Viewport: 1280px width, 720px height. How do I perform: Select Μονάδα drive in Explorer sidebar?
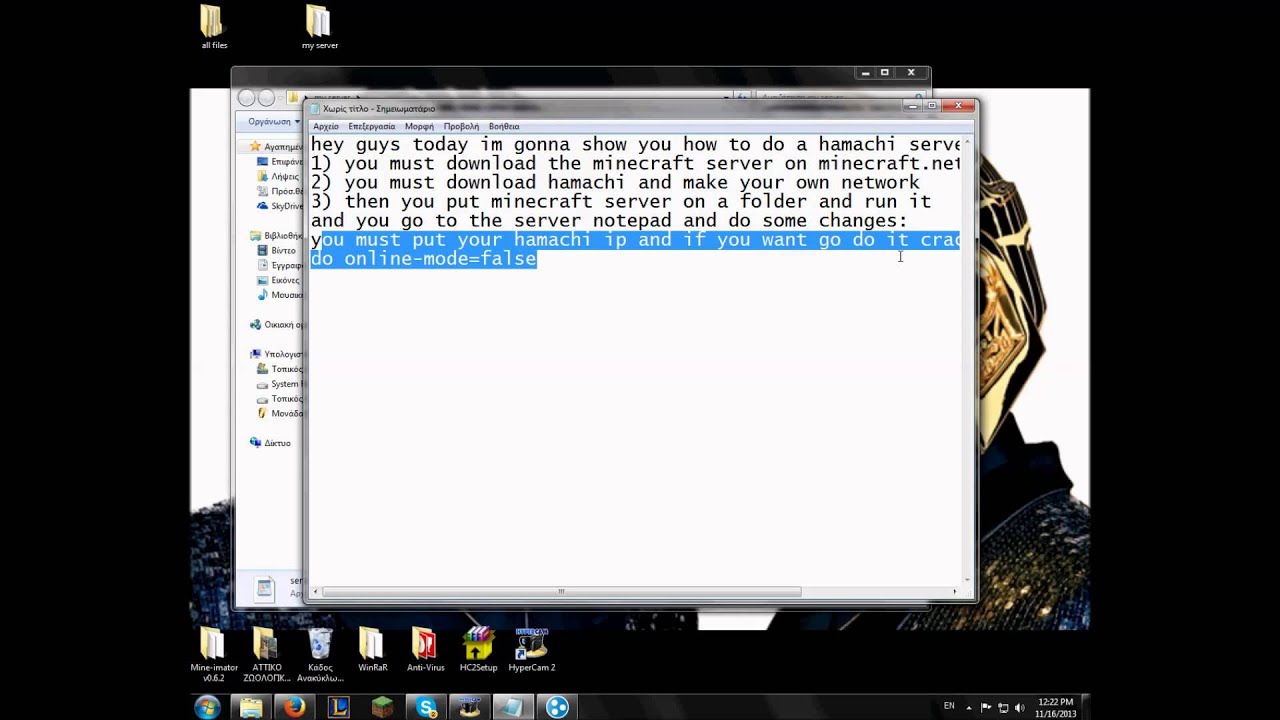280,413
